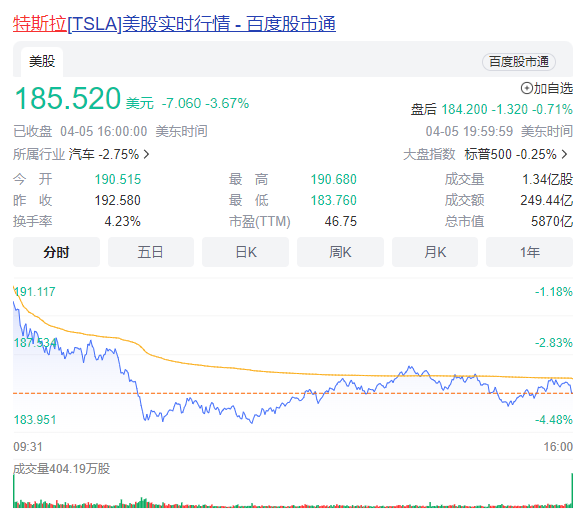
Task: Click the 昨收 value 192.580
Action: [x=117, y=200]
